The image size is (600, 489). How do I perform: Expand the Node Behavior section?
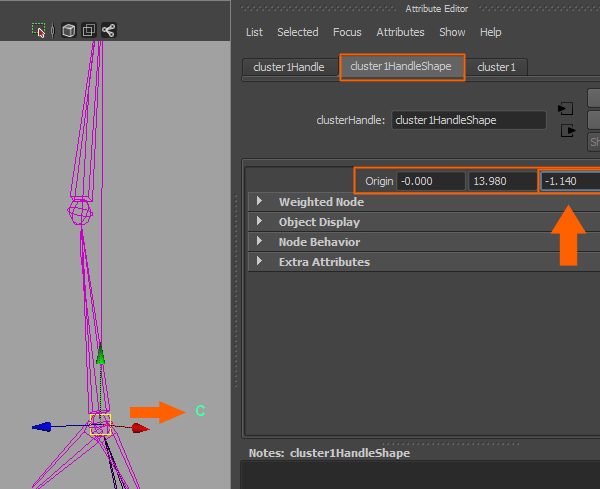tap(259, 241)
